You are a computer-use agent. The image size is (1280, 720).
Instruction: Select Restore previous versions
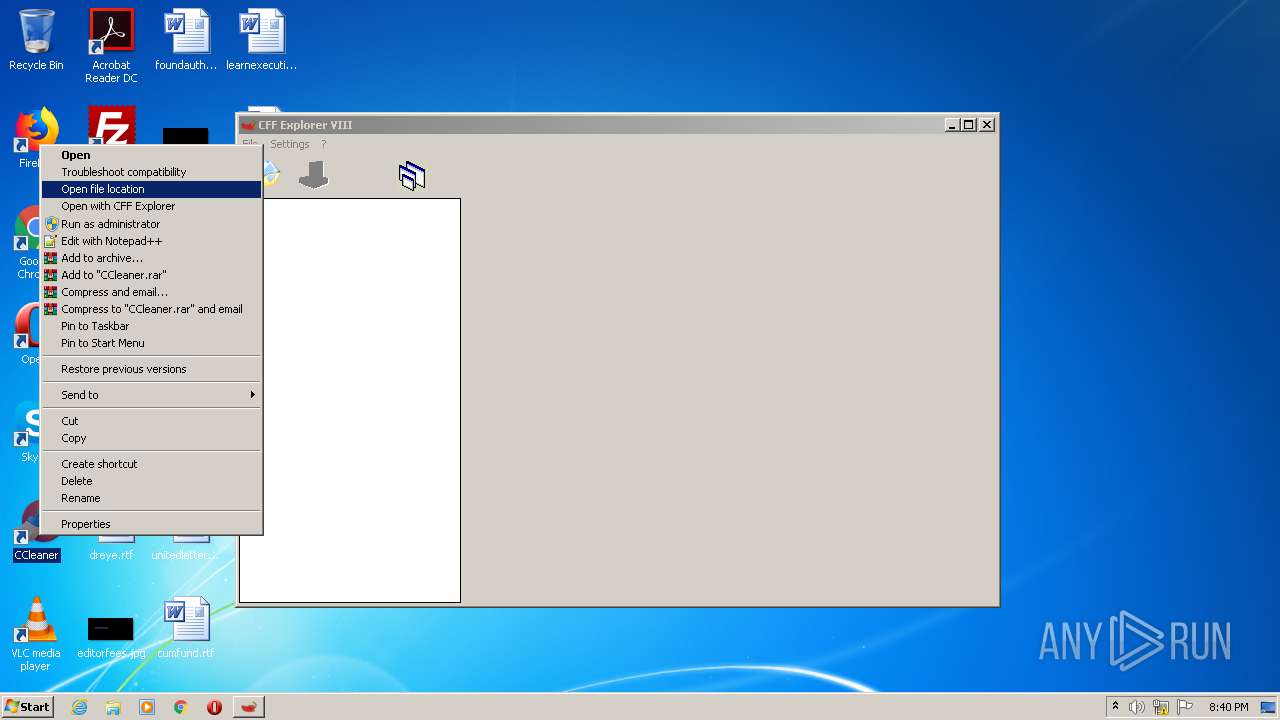pos(151,369)
